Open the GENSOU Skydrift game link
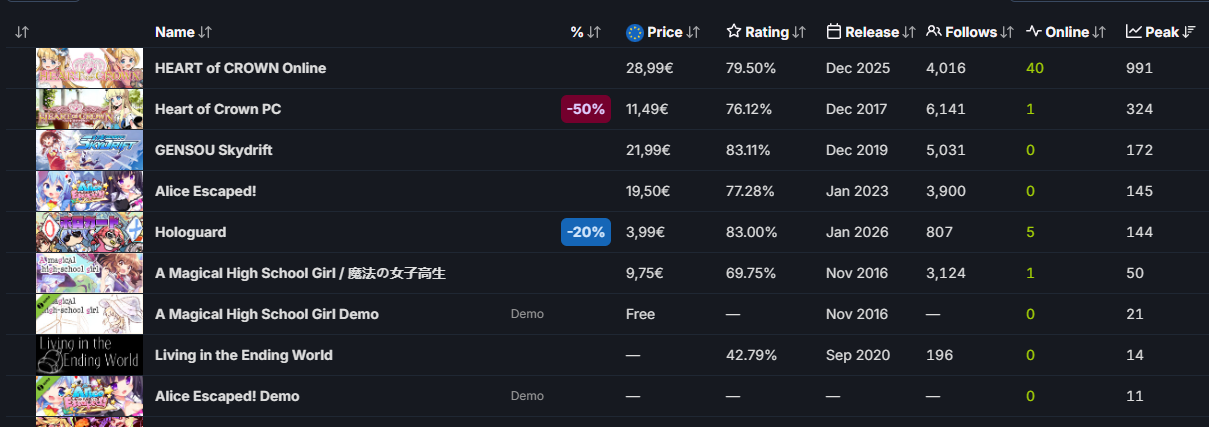 (213, 150)
